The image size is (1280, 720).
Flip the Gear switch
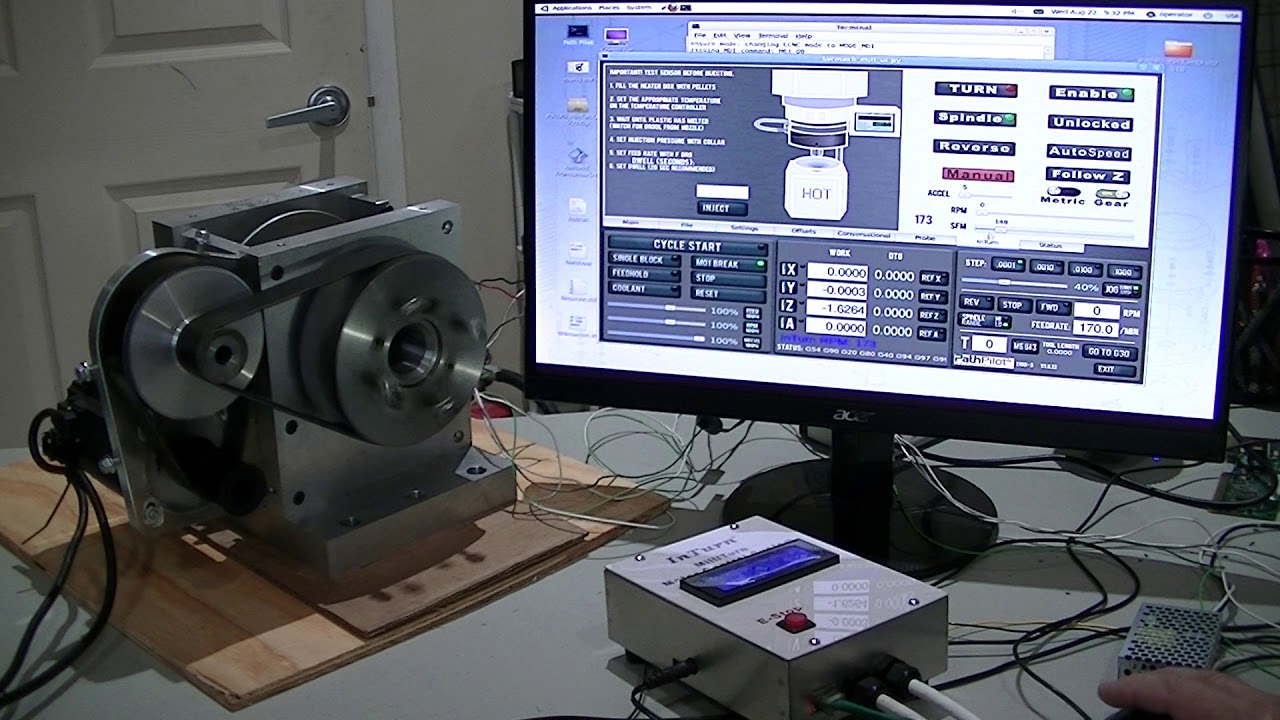pos(1112,193)
